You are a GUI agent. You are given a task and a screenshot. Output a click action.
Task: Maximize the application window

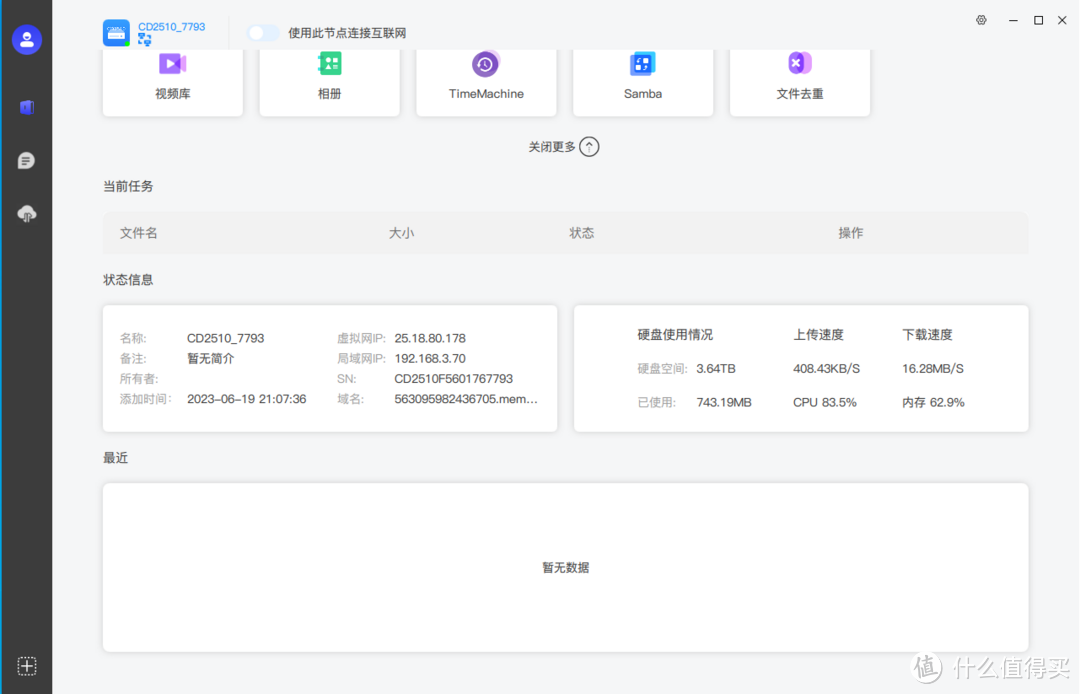[1038, 21]
